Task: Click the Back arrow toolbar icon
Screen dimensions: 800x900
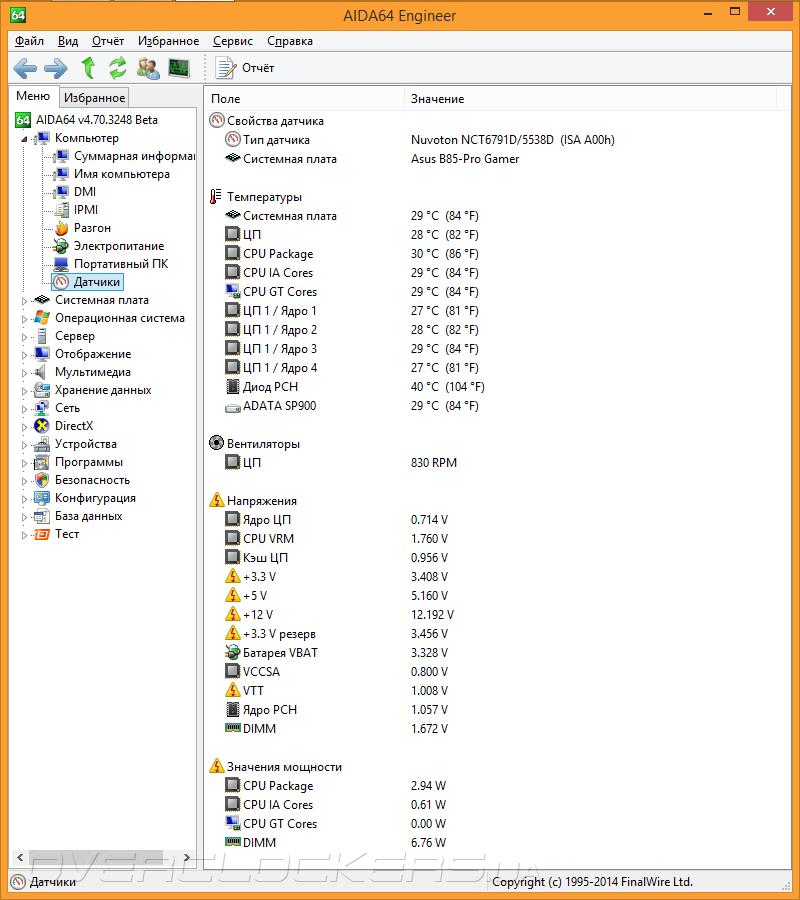Action: pyautogui.click(x=25, y=68)
